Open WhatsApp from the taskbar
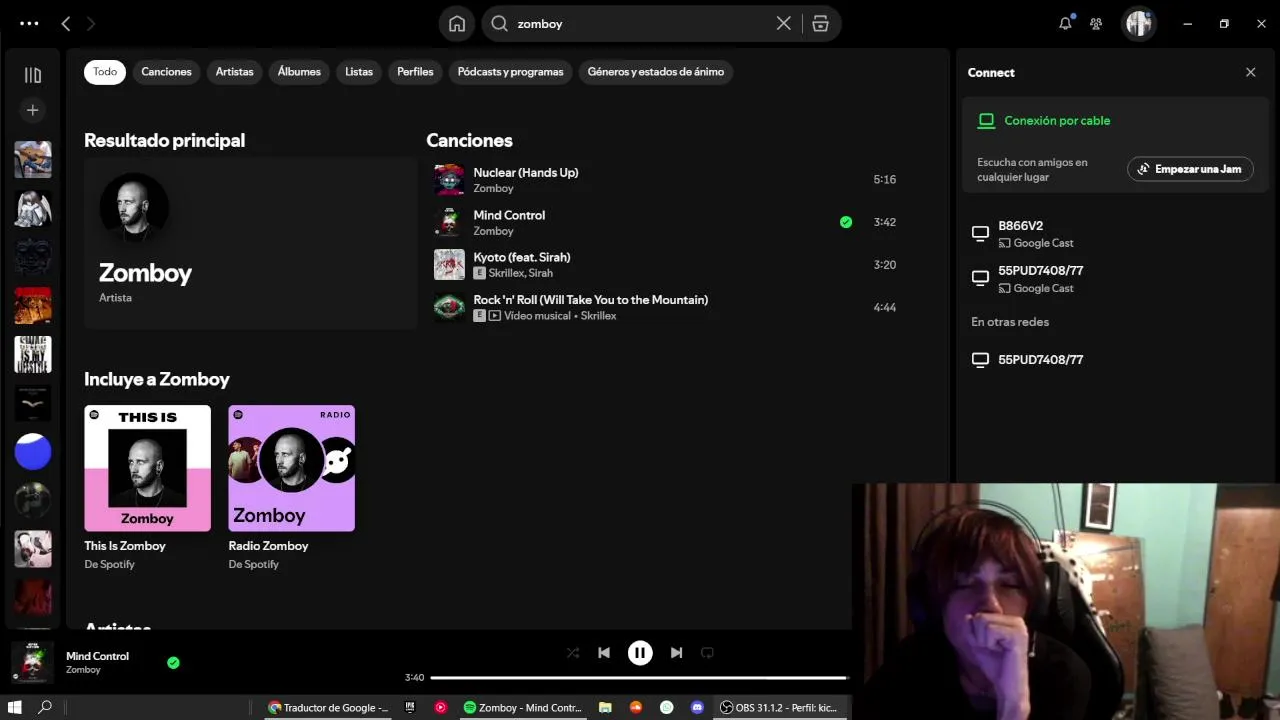The height and width of the screenshot is (720, 1280). tap(667, 707)
